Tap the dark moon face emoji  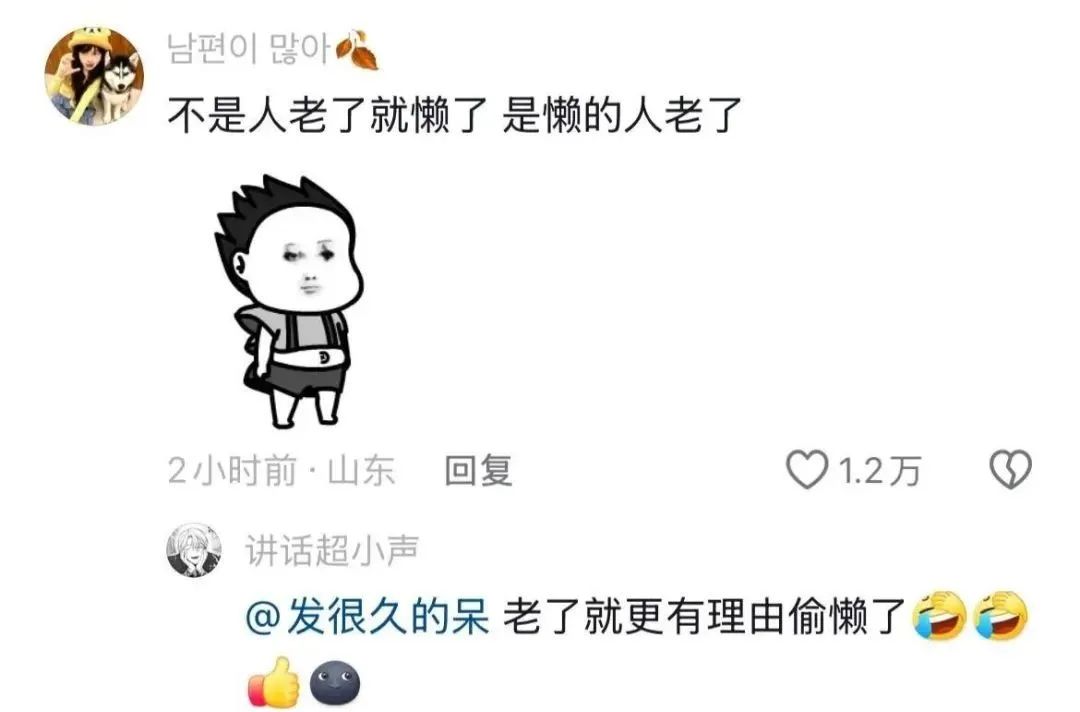tap(335, 682)
